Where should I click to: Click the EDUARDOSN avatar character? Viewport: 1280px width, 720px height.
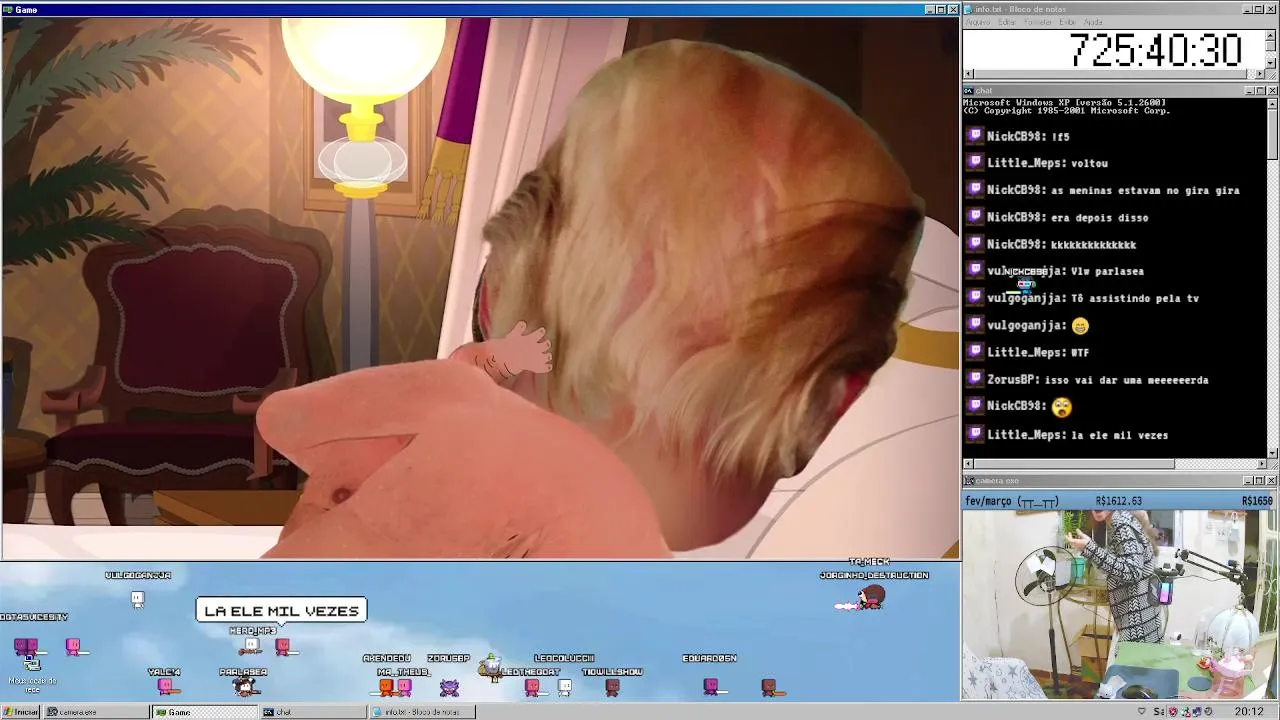tap(710, 686)
